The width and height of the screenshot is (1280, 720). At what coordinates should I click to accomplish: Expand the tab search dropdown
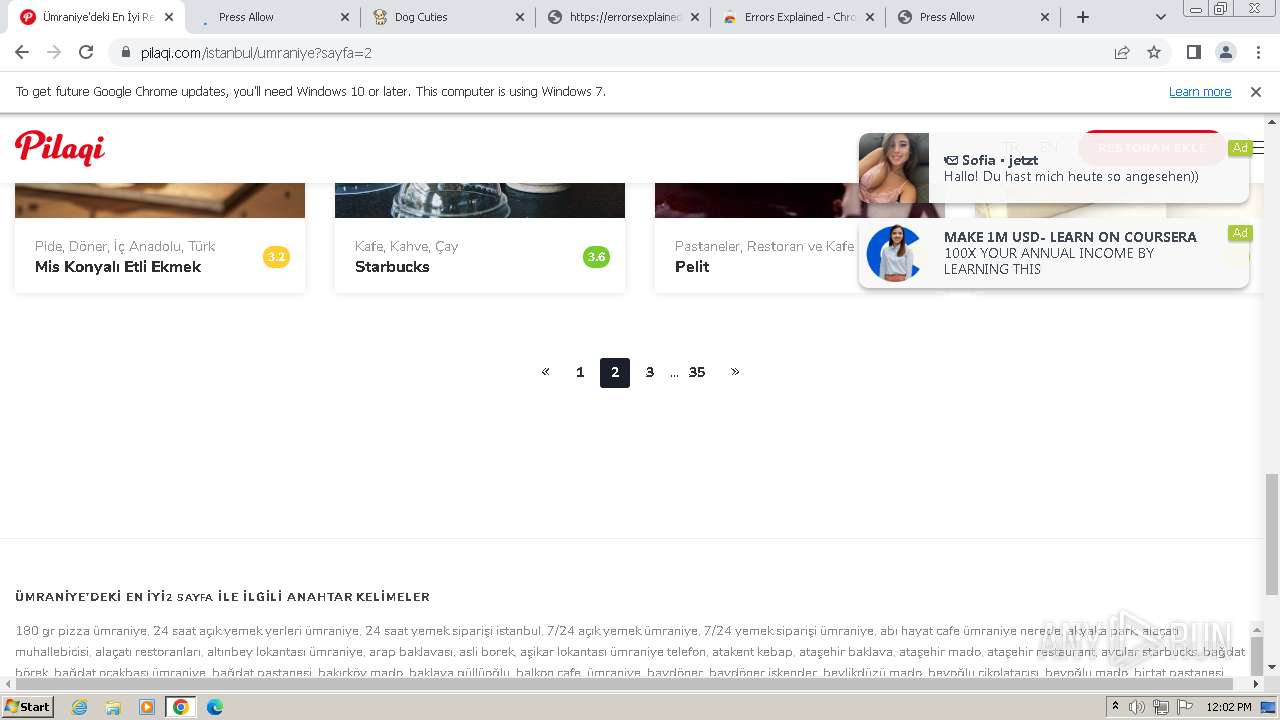tap(1160, 17)
